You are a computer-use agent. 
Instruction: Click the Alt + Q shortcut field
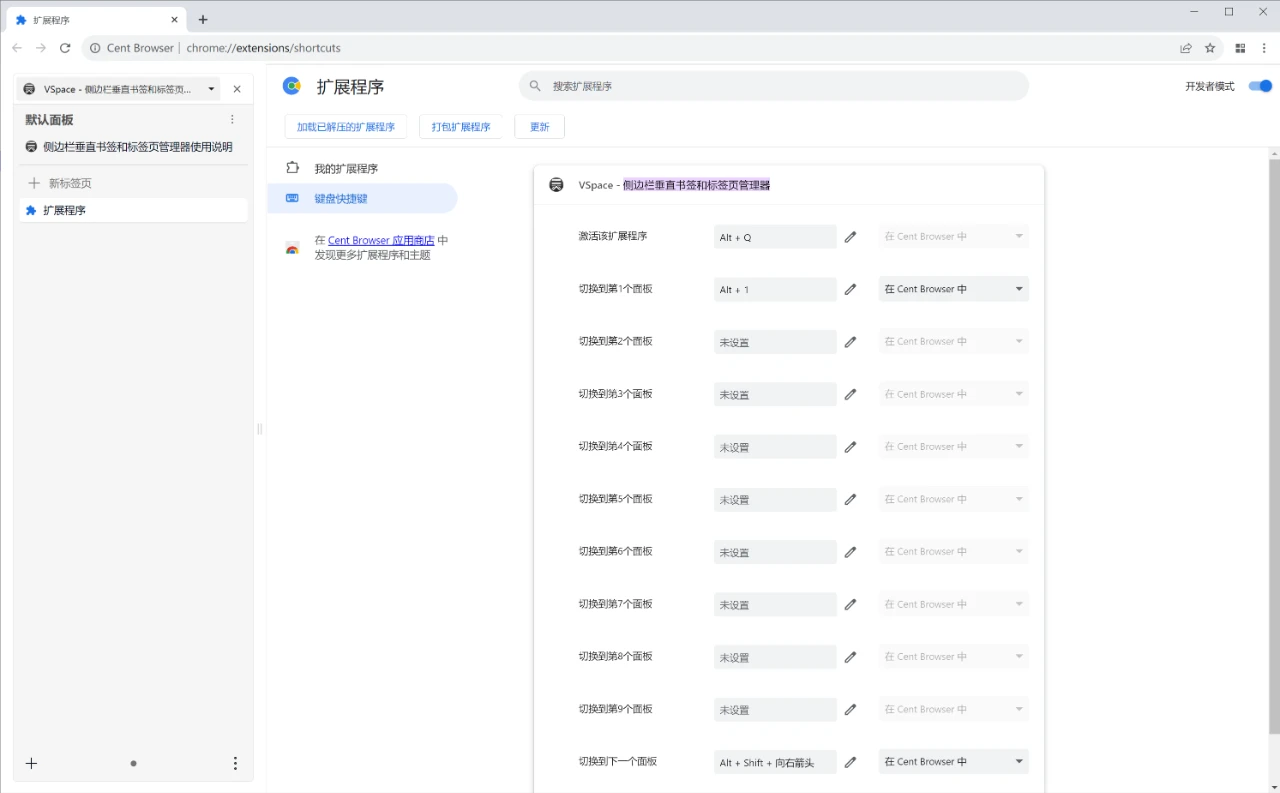point(775,237)
